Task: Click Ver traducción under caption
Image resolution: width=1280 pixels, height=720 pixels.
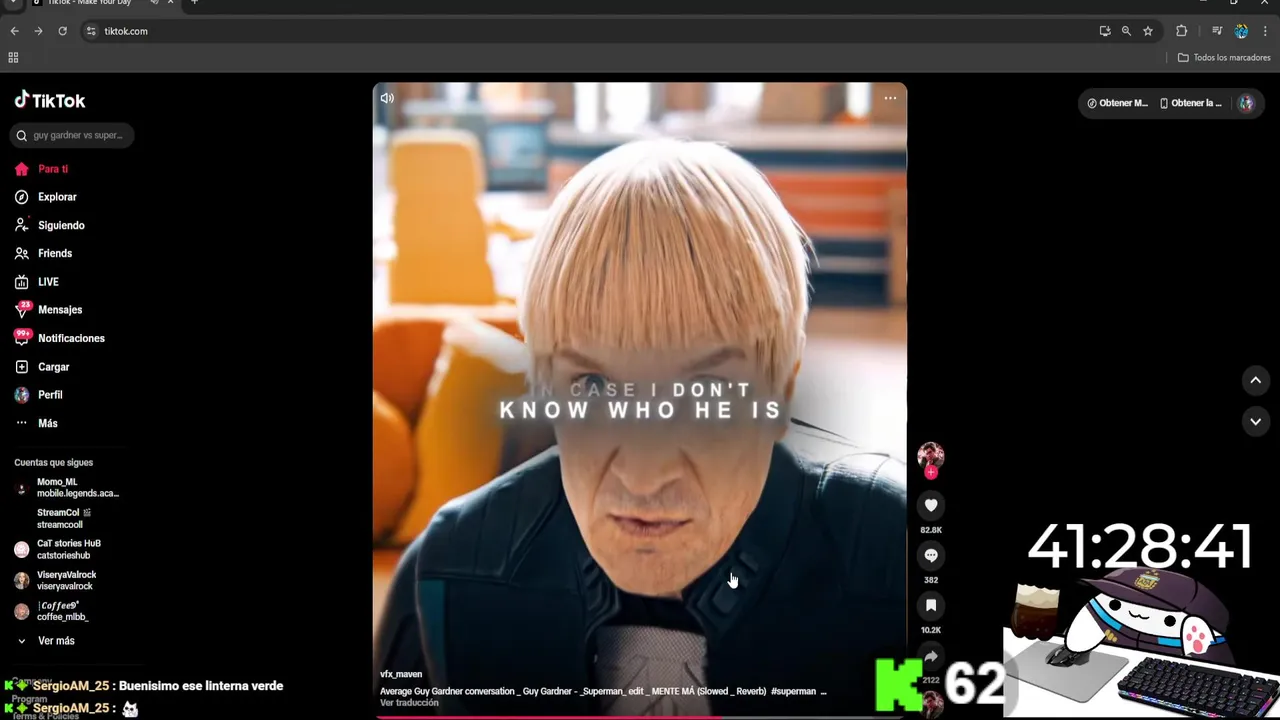Action: pos(409,703)
